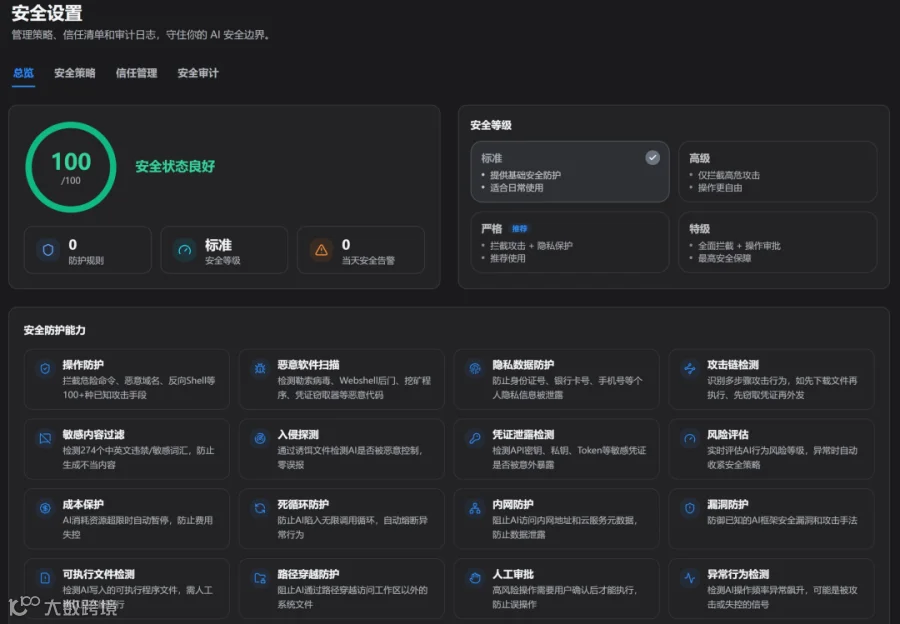Click the 凭证泄露检测 card title
The width and height of the screenshot is (900, 624).
pos(523,435)
